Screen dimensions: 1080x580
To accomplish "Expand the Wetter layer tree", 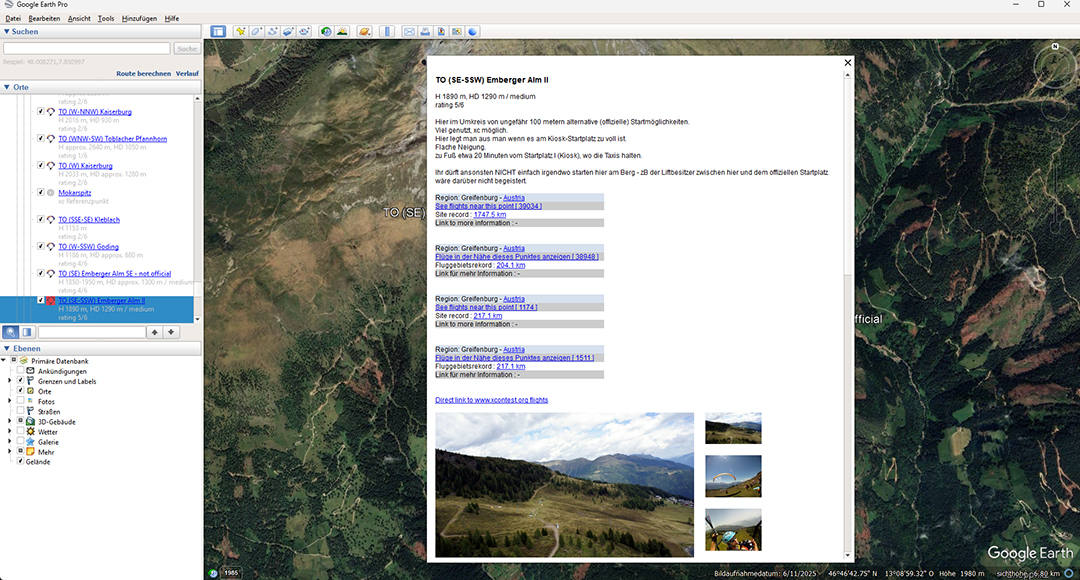I will tap(9, 431).
